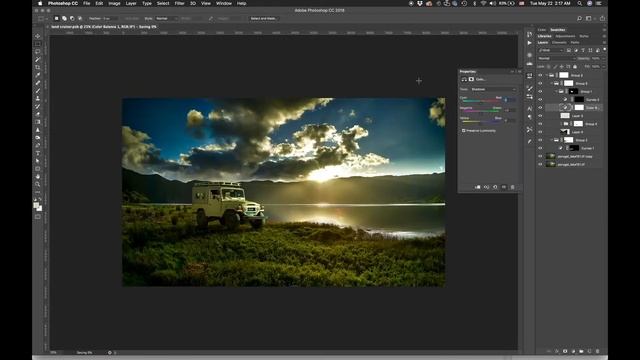Viewport: 640px width, 360px height.
Task: Hide the Curves 1 layer
Action: coord(540,148)
